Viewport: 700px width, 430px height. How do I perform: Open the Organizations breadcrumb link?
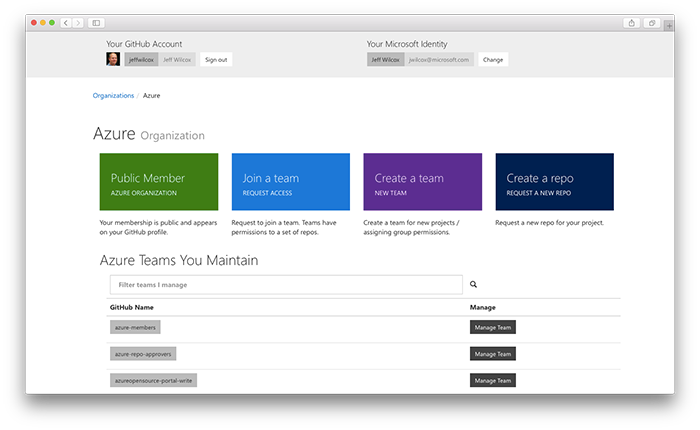click(x=113, y=96)
